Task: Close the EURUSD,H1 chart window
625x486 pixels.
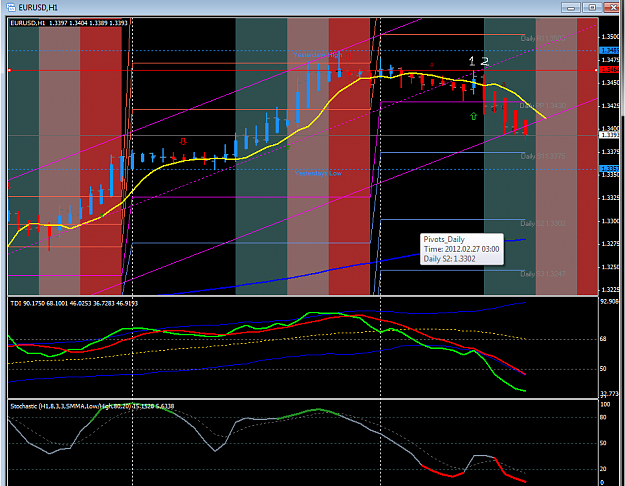Action: click(612, 8)
